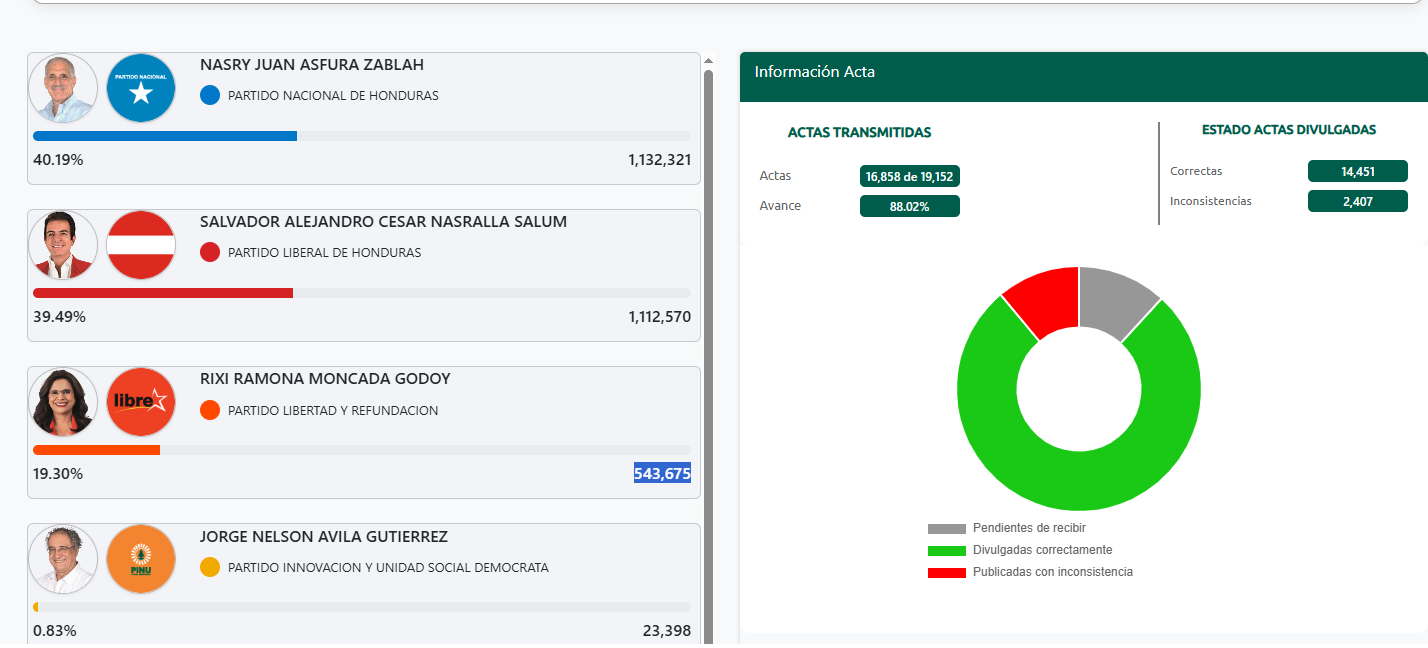The image size is (1428, 648).
Task: Click the Libre party logo
Action: coord(141,402)
